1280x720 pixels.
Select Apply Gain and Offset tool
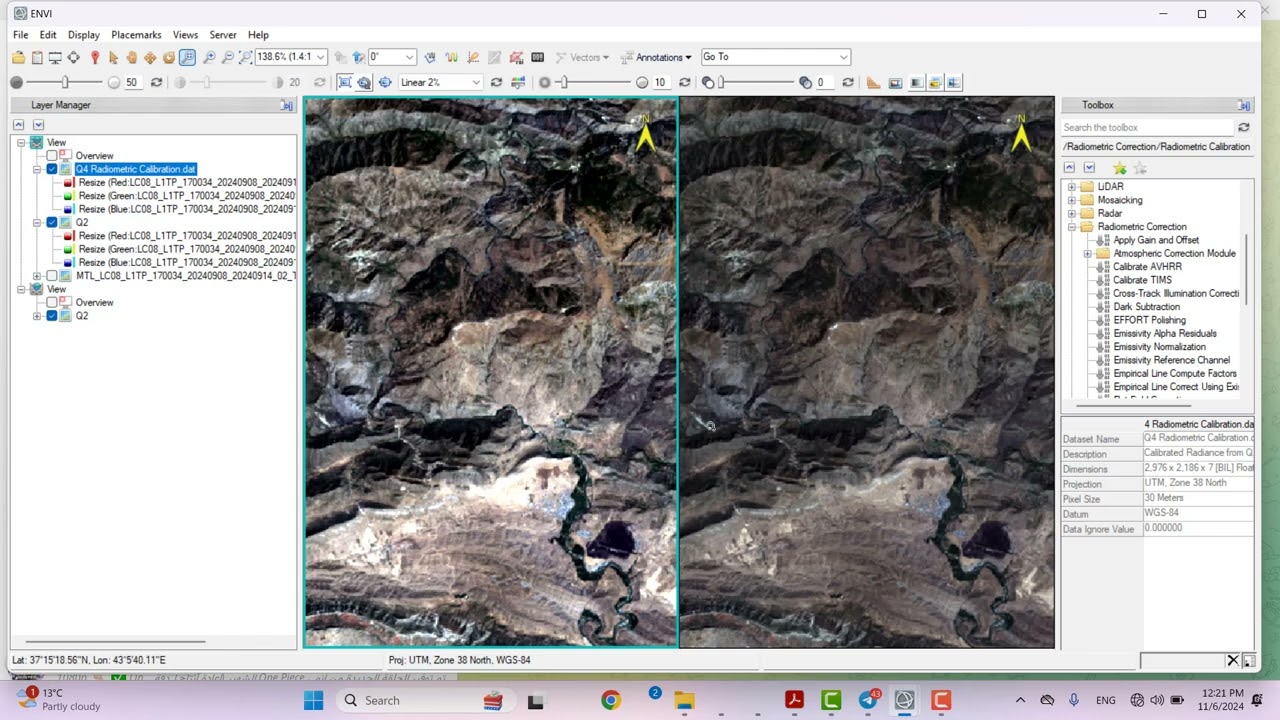tap(1156, 240)
